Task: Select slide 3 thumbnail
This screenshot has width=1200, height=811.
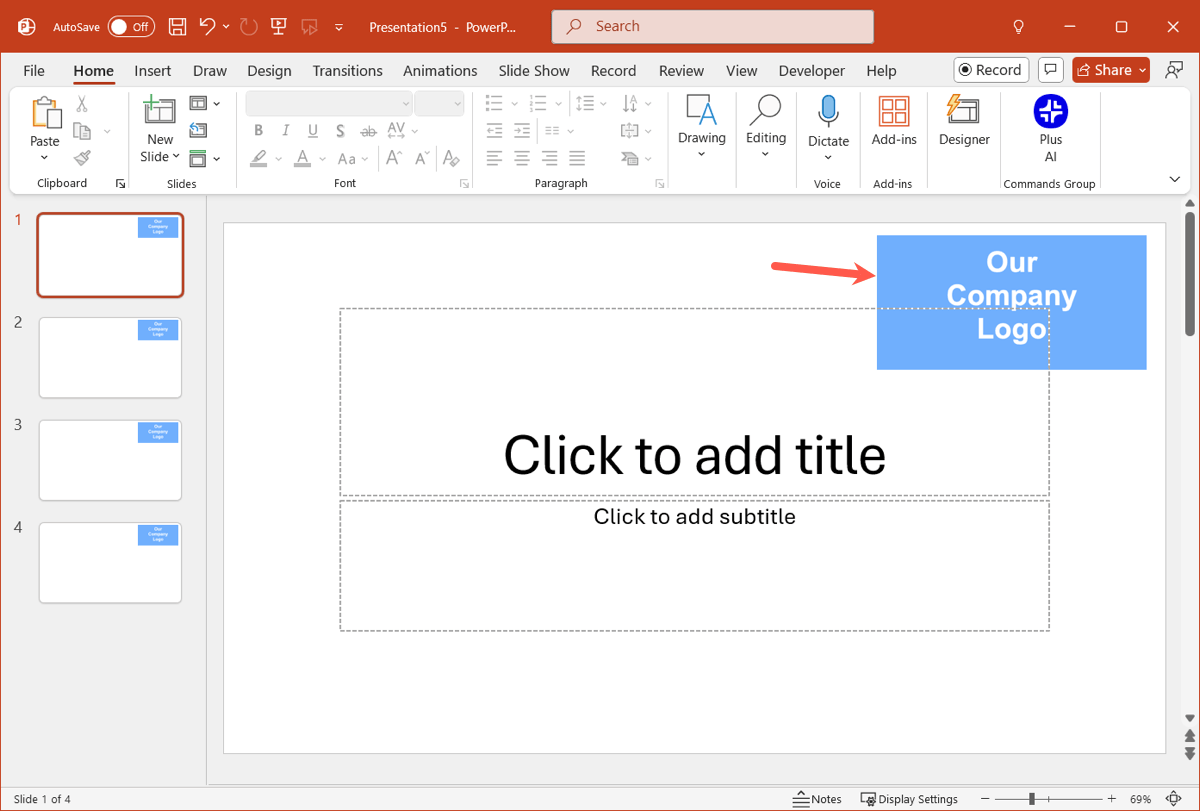Action: click(110, 460)
